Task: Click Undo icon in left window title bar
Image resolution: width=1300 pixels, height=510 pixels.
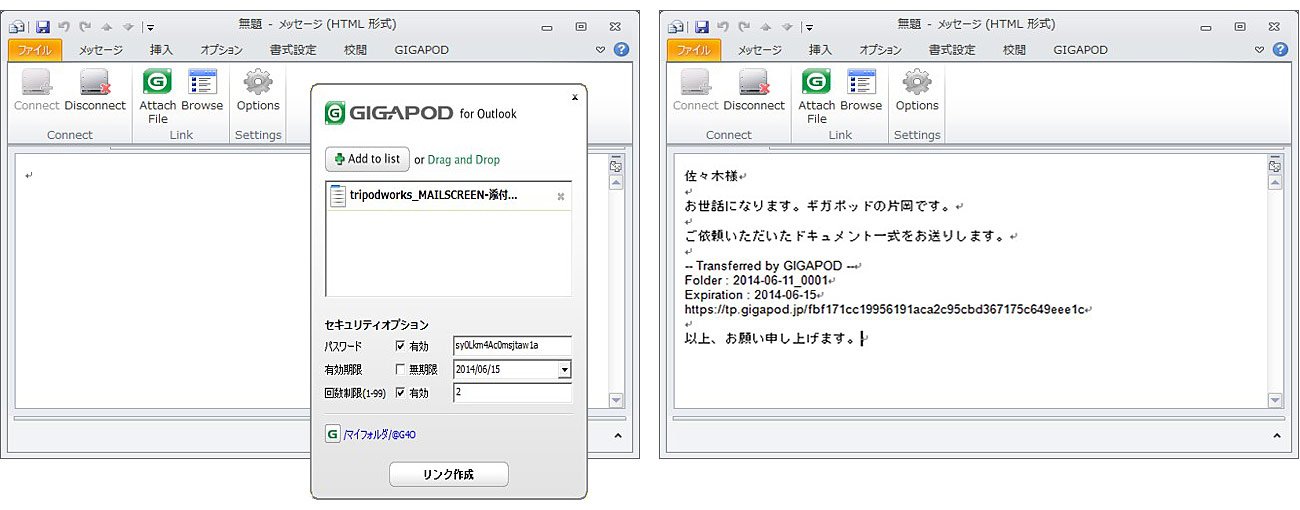Action: pos(63,26)
